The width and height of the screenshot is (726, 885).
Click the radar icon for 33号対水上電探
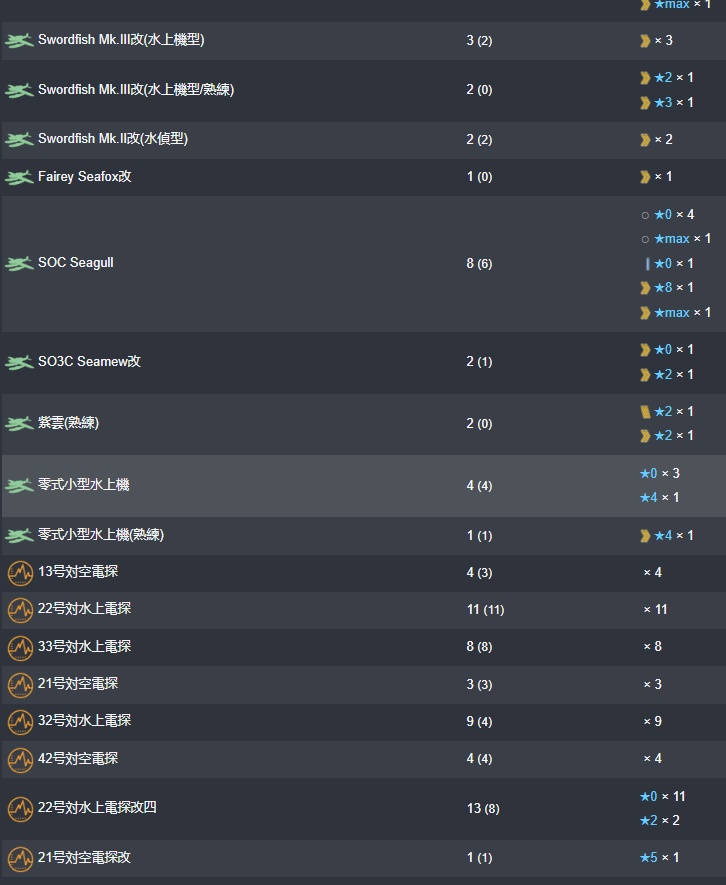click(x=20, y=647)
